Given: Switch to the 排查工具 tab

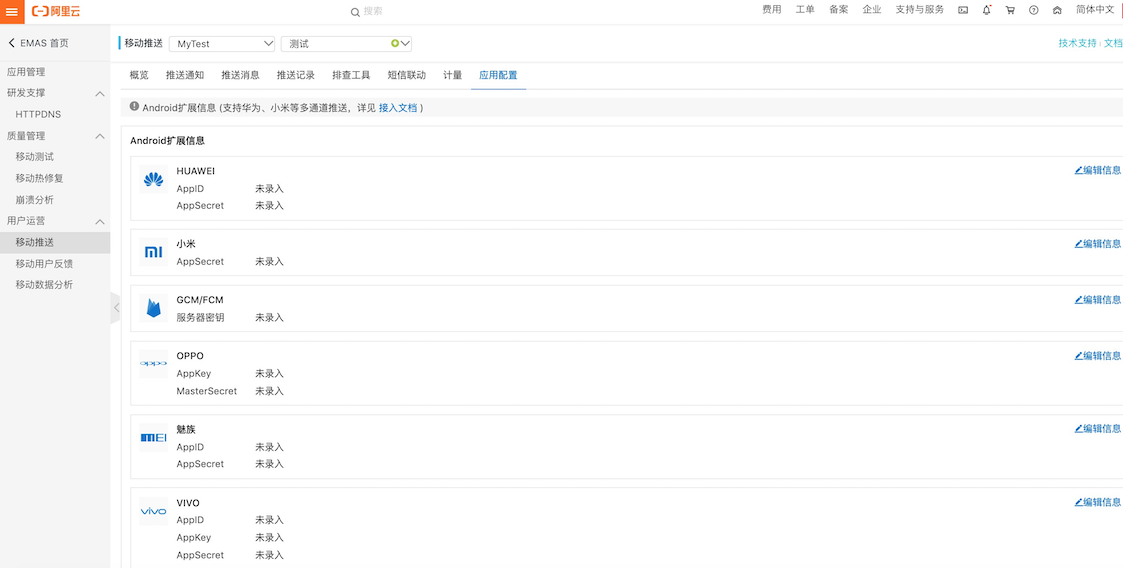Looking at the screenshot, I should tap(351, 75).
